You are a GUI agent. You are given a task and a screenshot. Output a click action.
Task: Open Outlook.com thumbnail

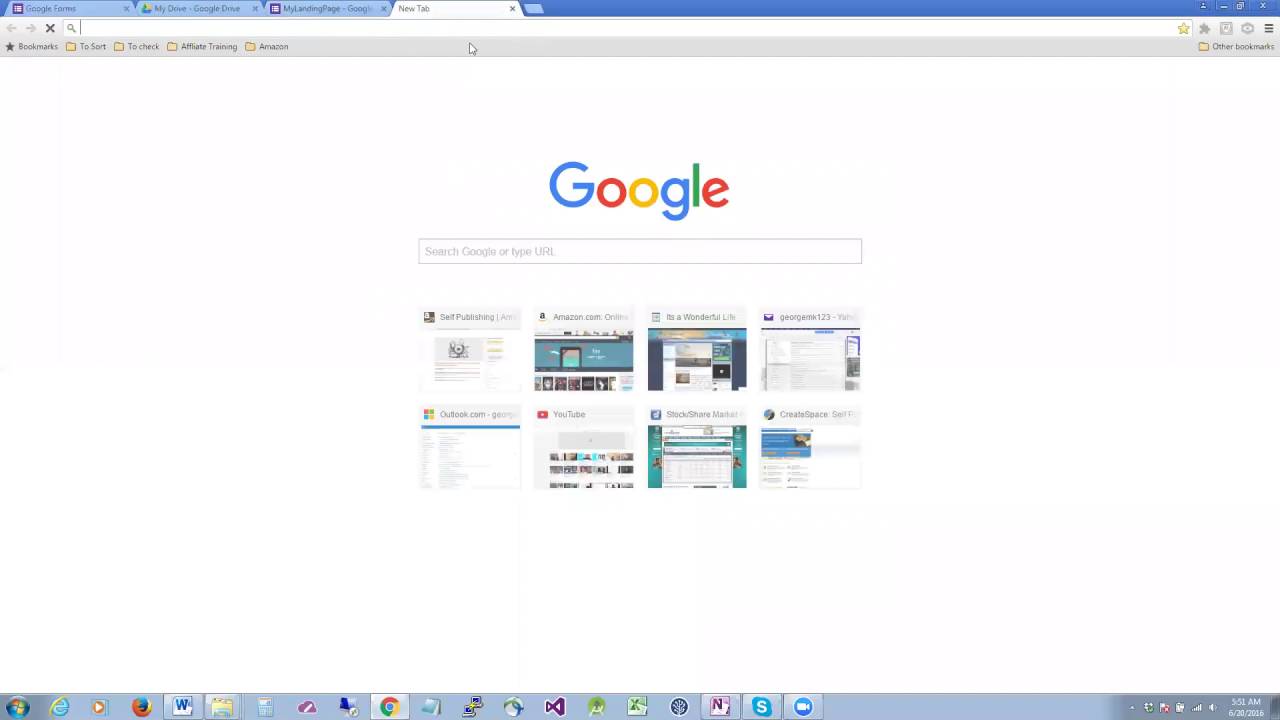[x=470, y=447]
